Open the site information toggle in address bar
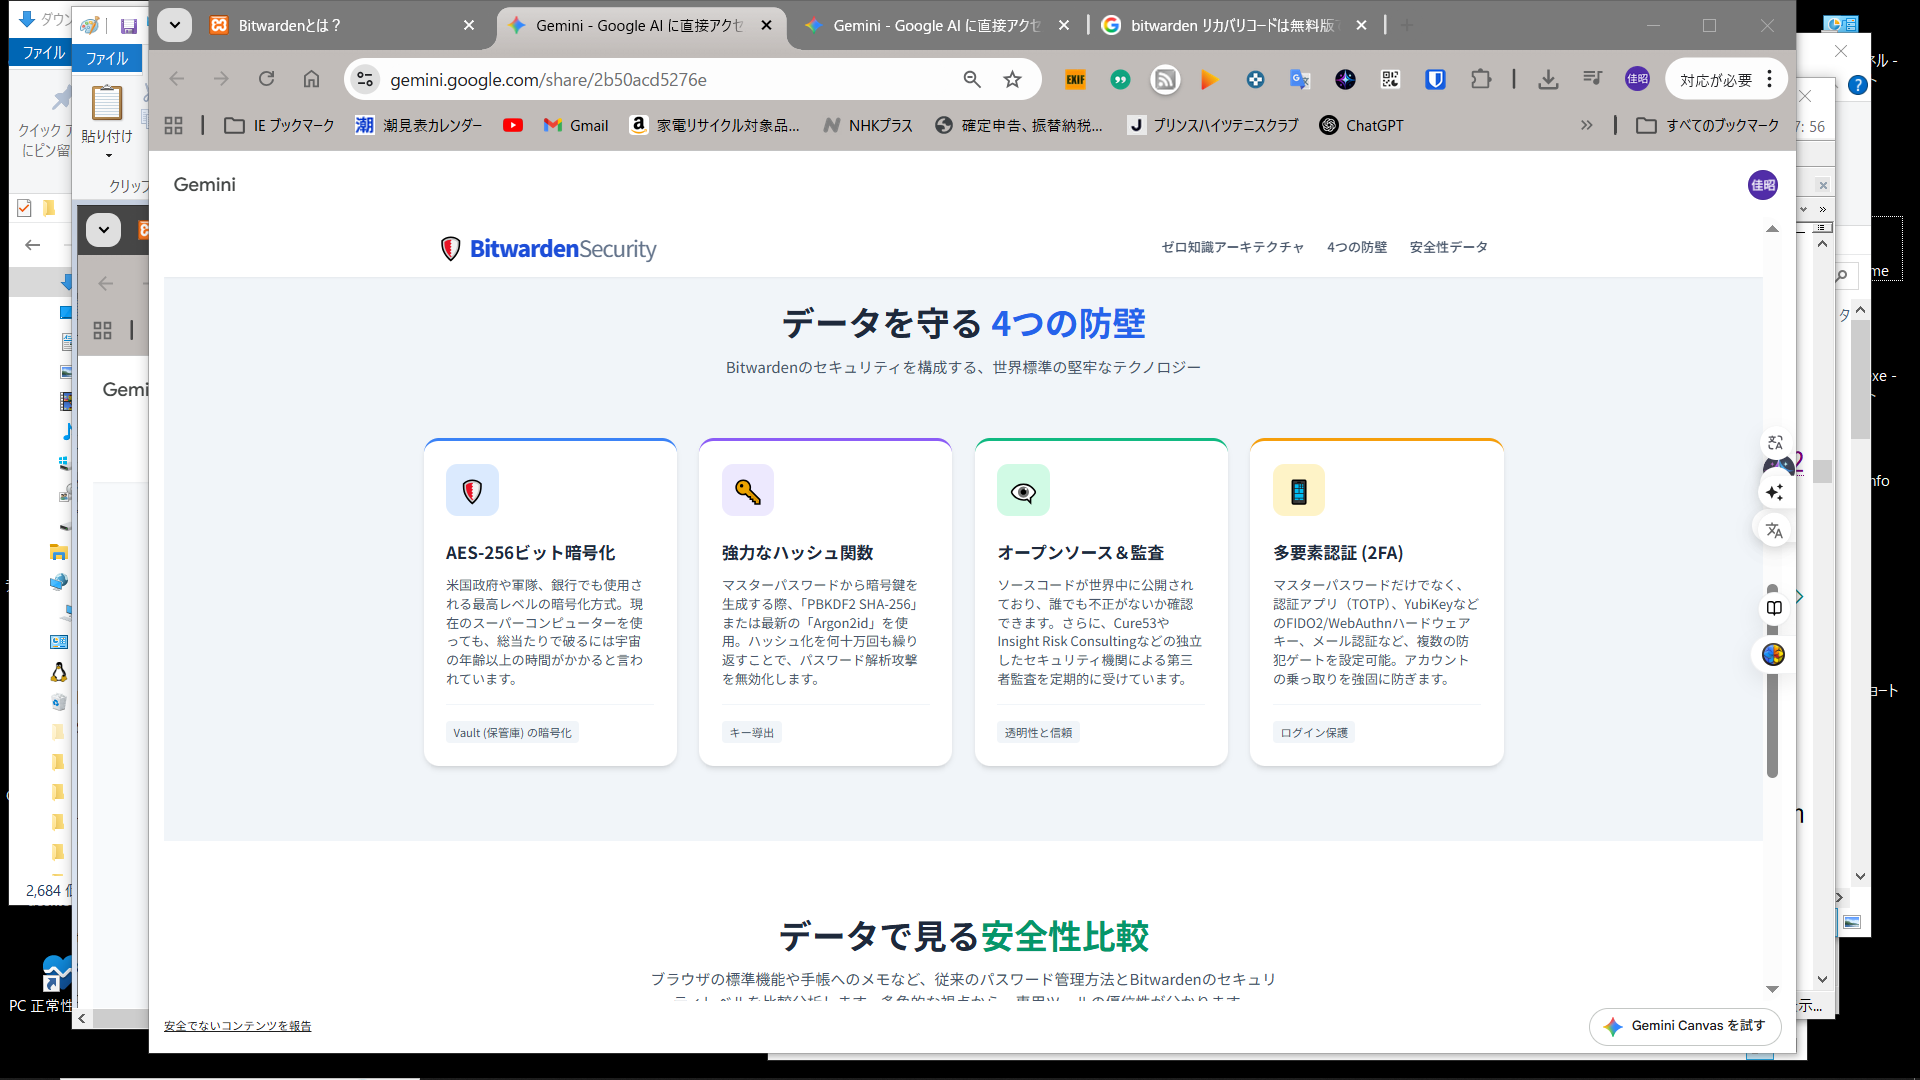Viewport: 1920px width, 1080px height. coord(365,80)
